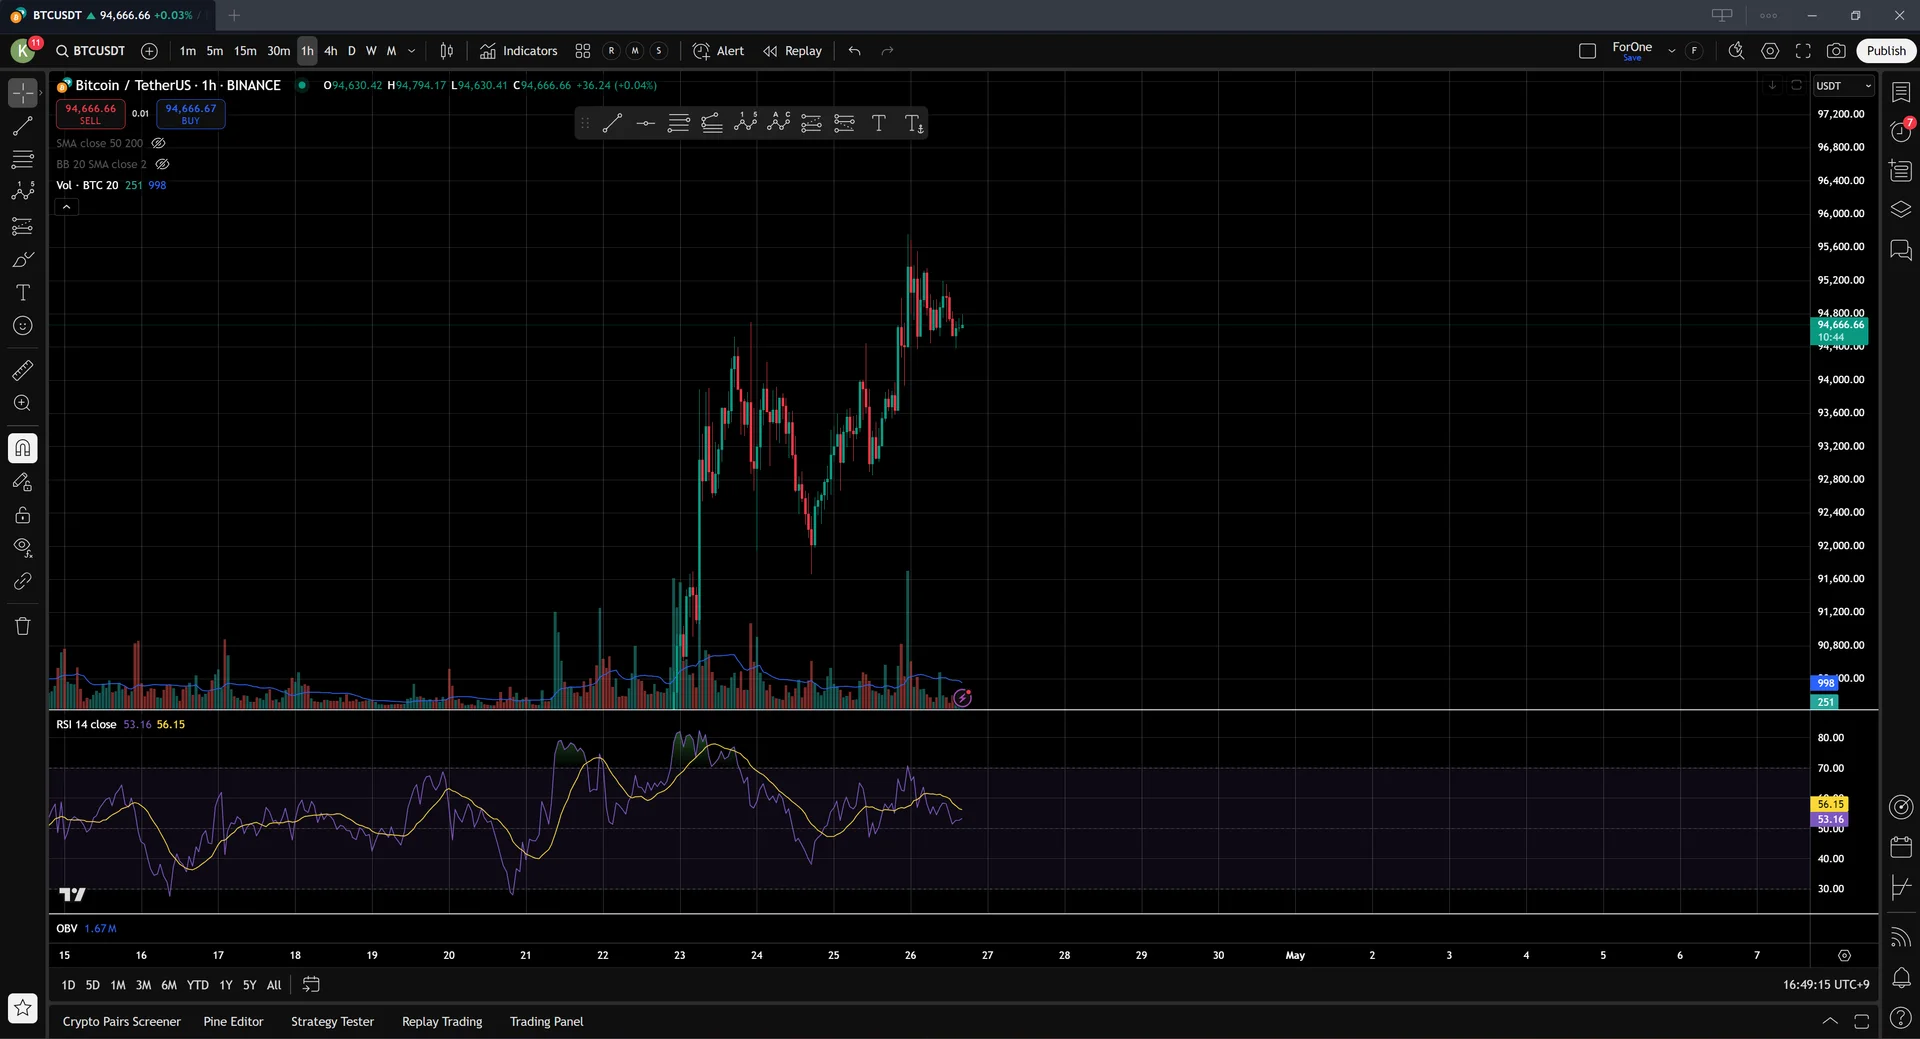Show the BB 20 SMA close 2 indicator
1920x1039 pixels.
click(x=162, y=164)
